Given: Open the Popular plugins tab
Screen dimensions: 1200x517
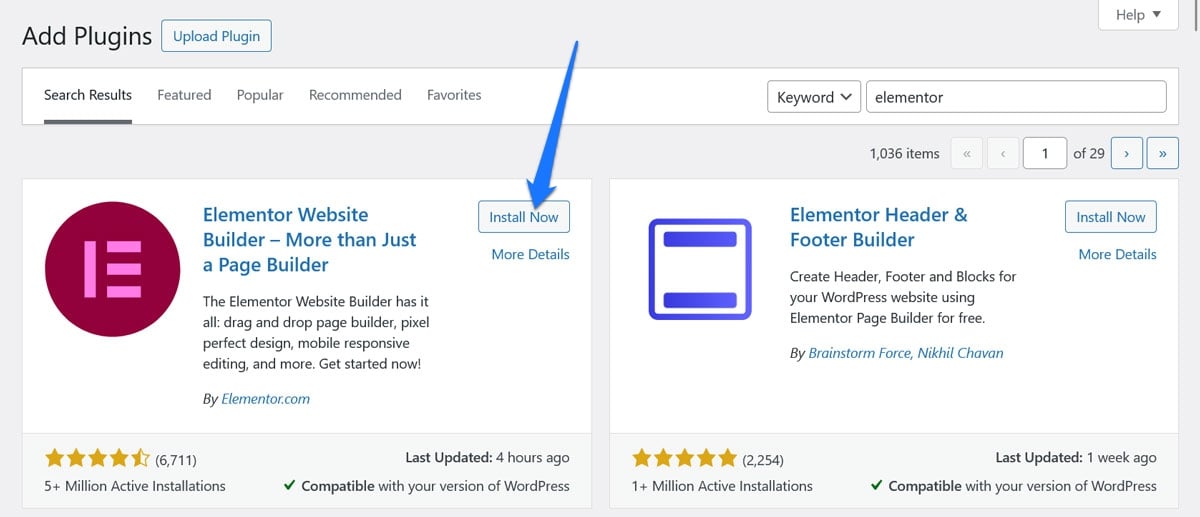Looking at the screenshot, I should [260, 95].
